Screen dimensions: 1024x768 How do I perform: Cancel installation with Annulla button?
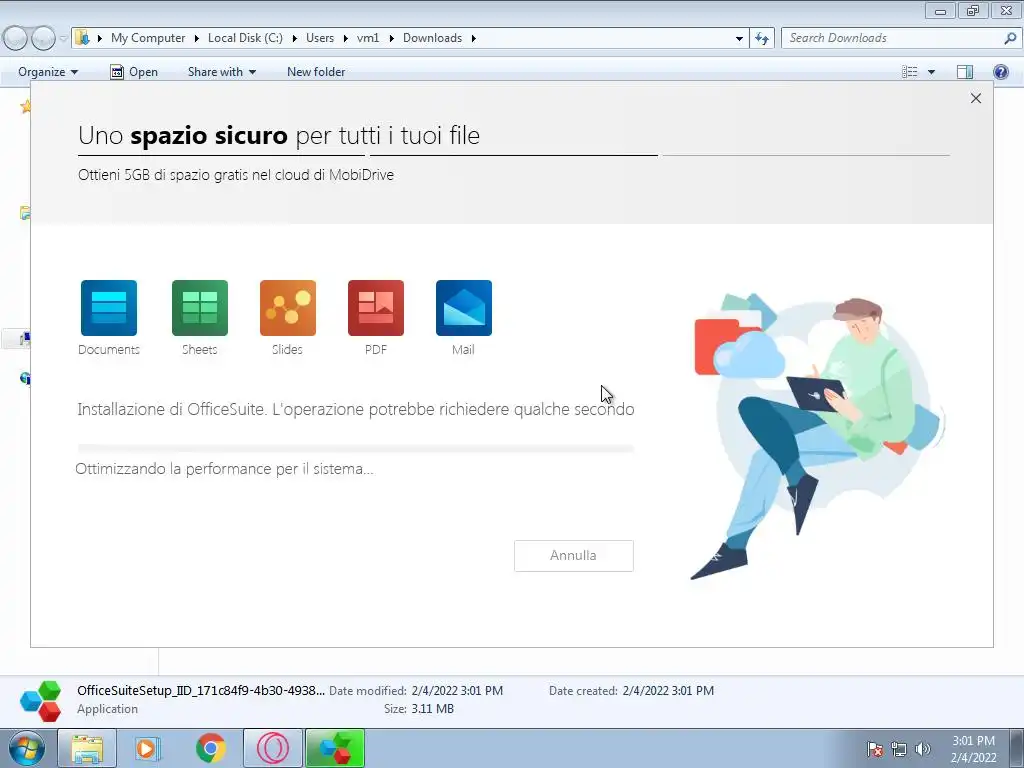[x=573, y=556]
